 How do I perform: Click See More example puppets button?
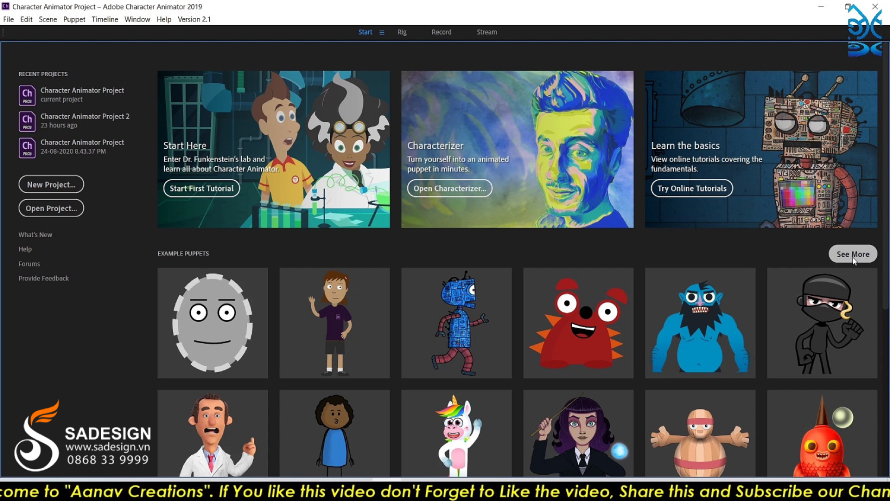tap(853, 254)
